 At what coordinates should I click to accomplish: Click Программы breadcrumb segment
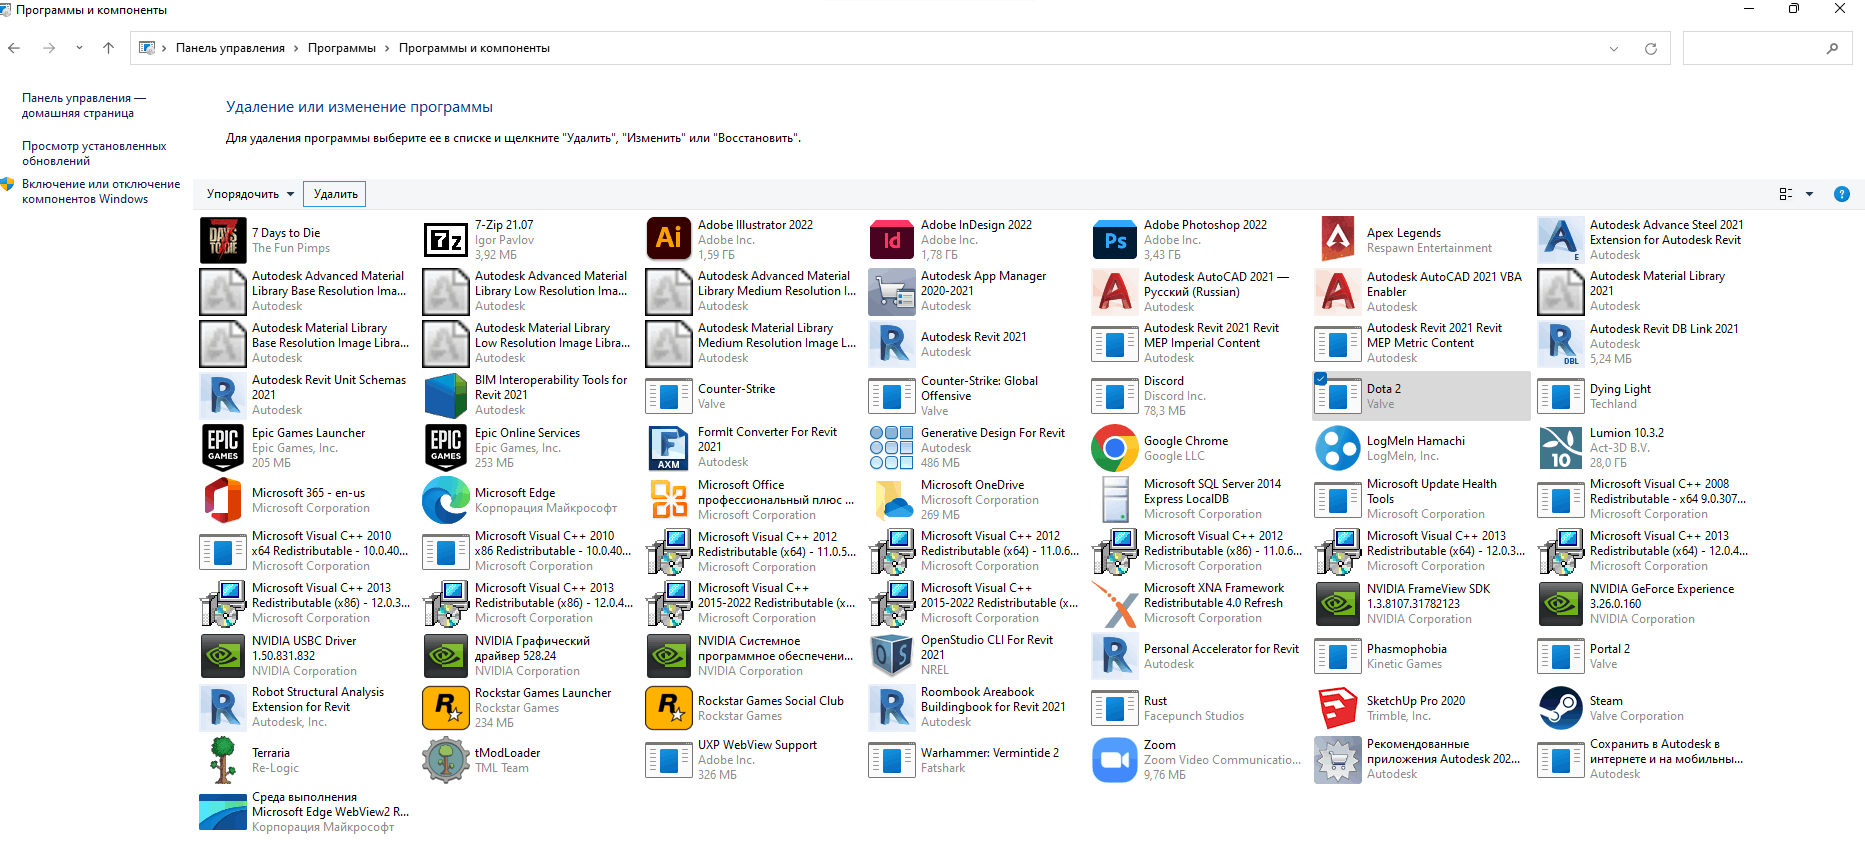point(342,48)
